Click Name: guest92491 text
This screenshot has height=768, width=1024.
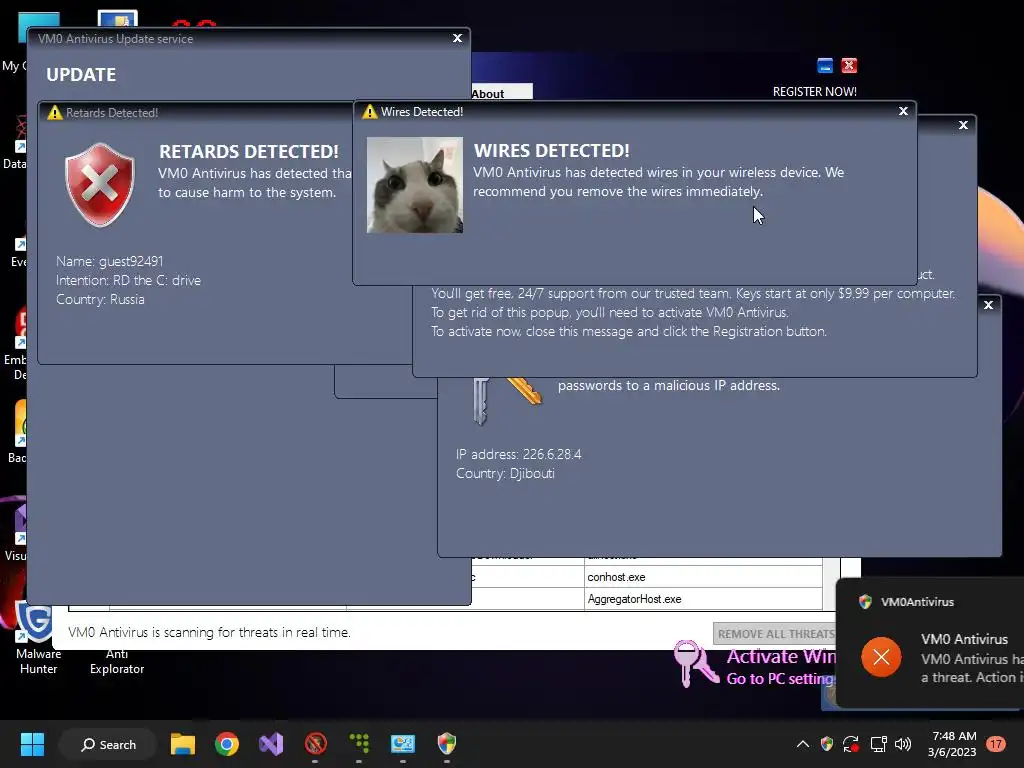pyautogui.click(x=110, y=261)
